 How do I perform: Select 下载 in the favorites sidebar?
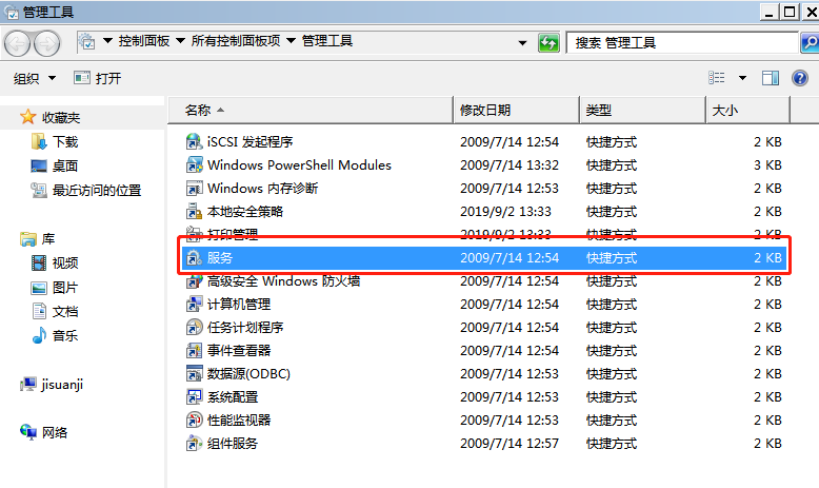point(65,142)
